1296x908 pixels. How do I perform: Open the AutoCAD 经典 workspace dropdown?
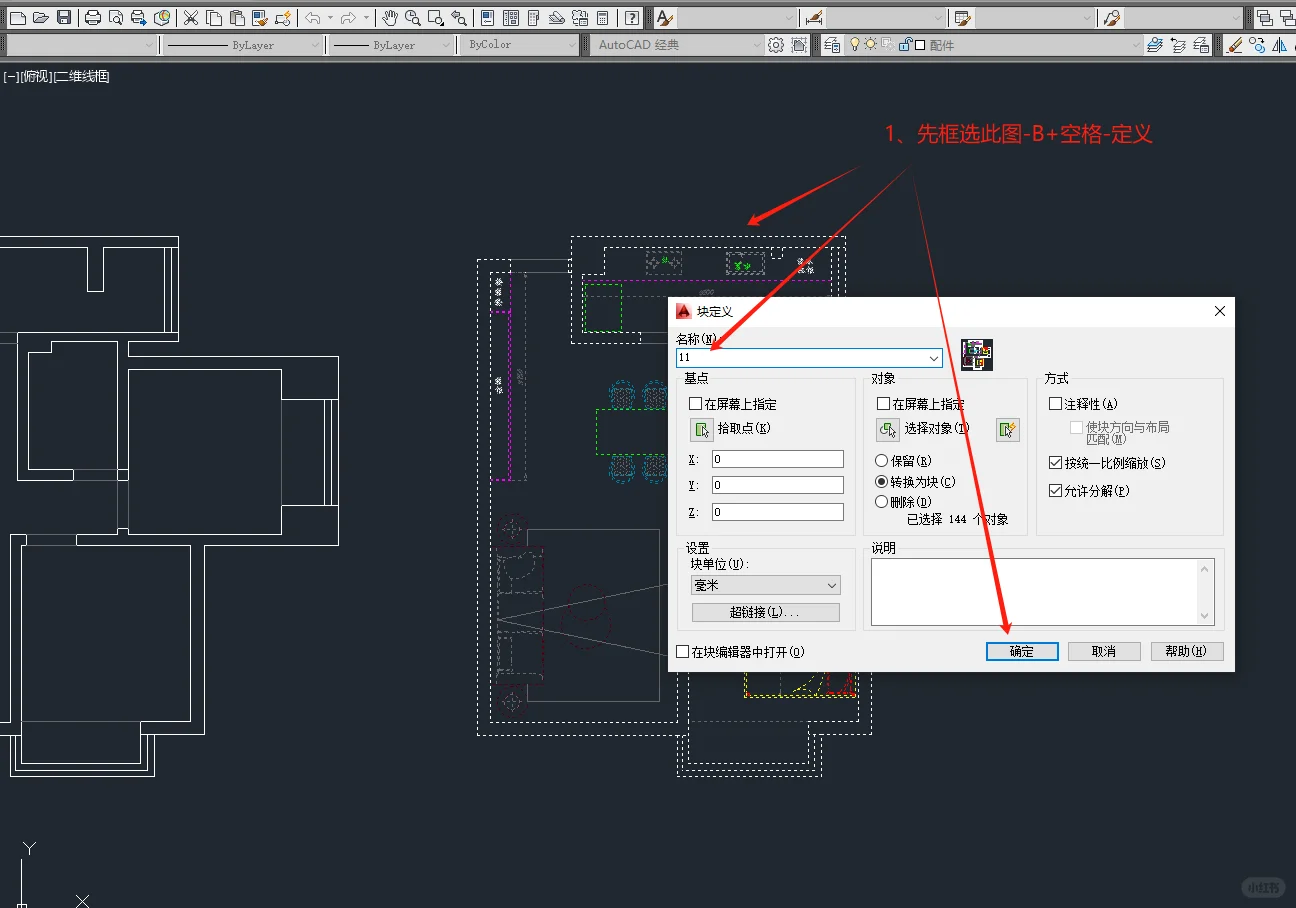tap(678, 45)
